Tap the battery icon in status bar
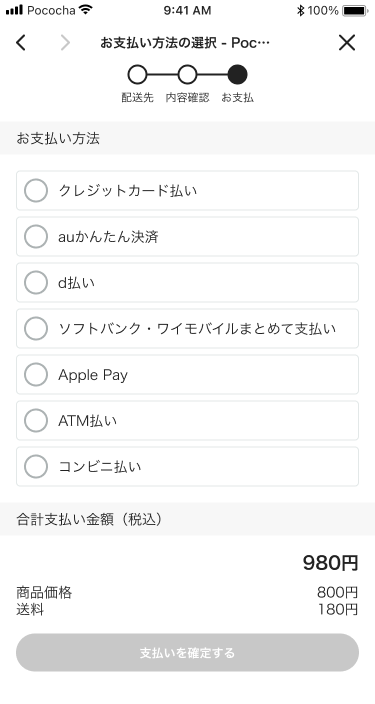 pyautogui.click(x=355, y=10)
